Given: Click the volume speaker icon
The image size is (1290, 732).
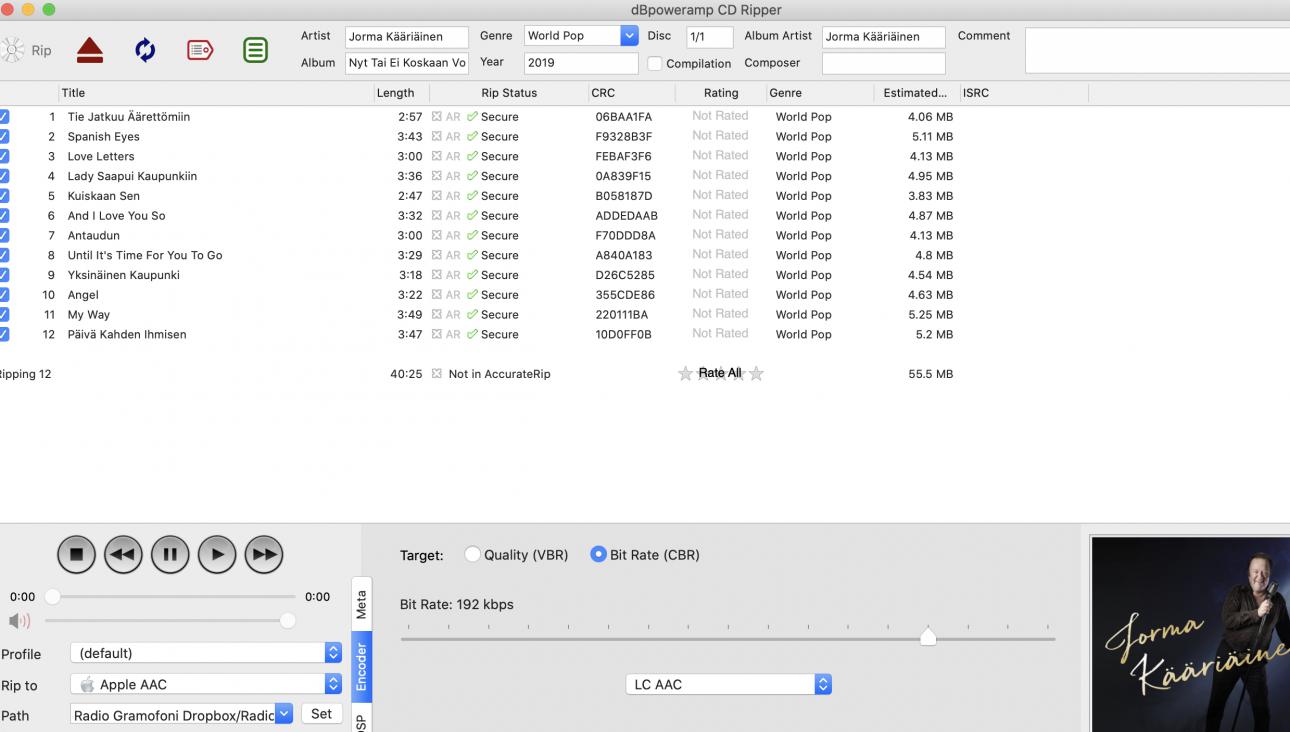Looking at the screenshot, I should pyautogui.click(x=19, y=621).
